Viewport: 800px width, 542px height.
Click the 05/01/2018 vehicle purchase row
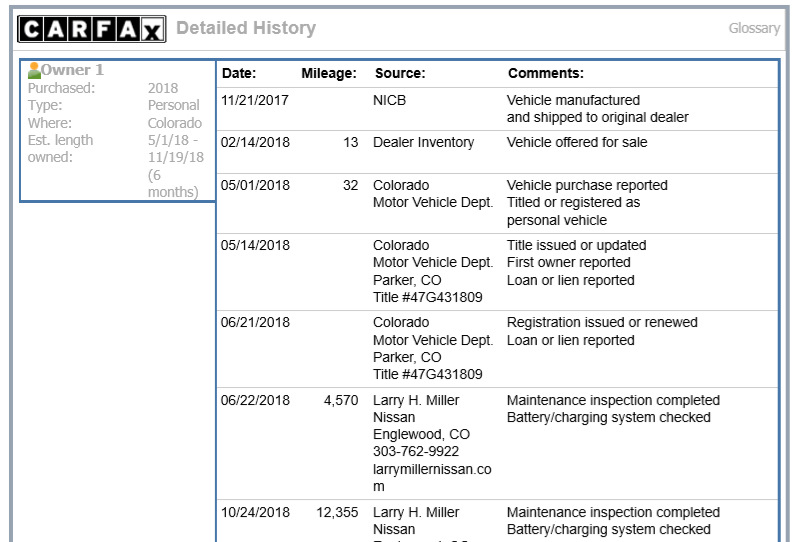(x=497, y=203)
